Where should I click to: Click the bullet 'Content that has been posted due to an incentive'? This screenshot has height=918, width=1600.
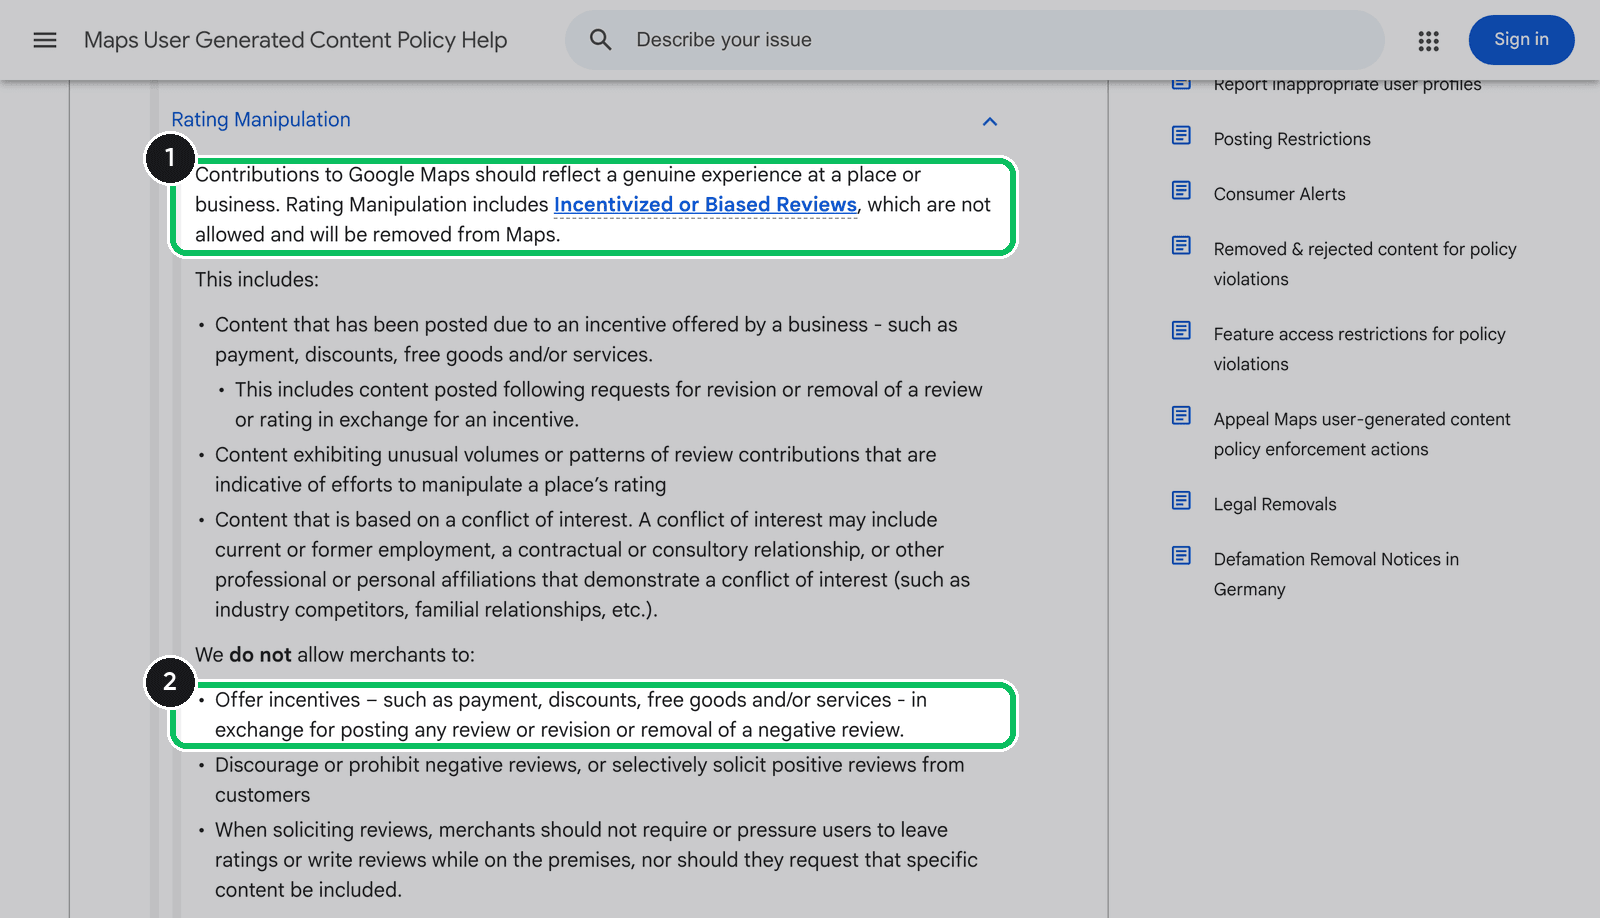586,340
